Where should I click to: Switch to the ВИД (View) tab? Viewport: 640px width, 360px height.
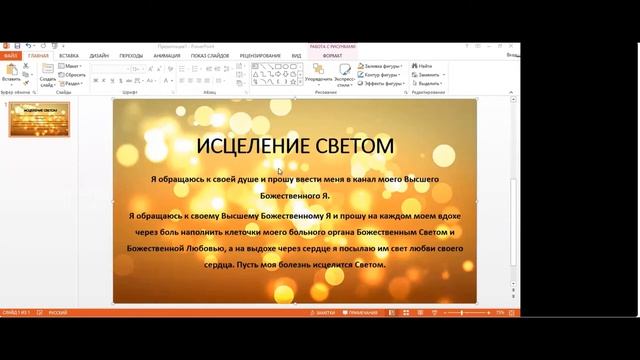pyautogui.click(x=296, y=56)
